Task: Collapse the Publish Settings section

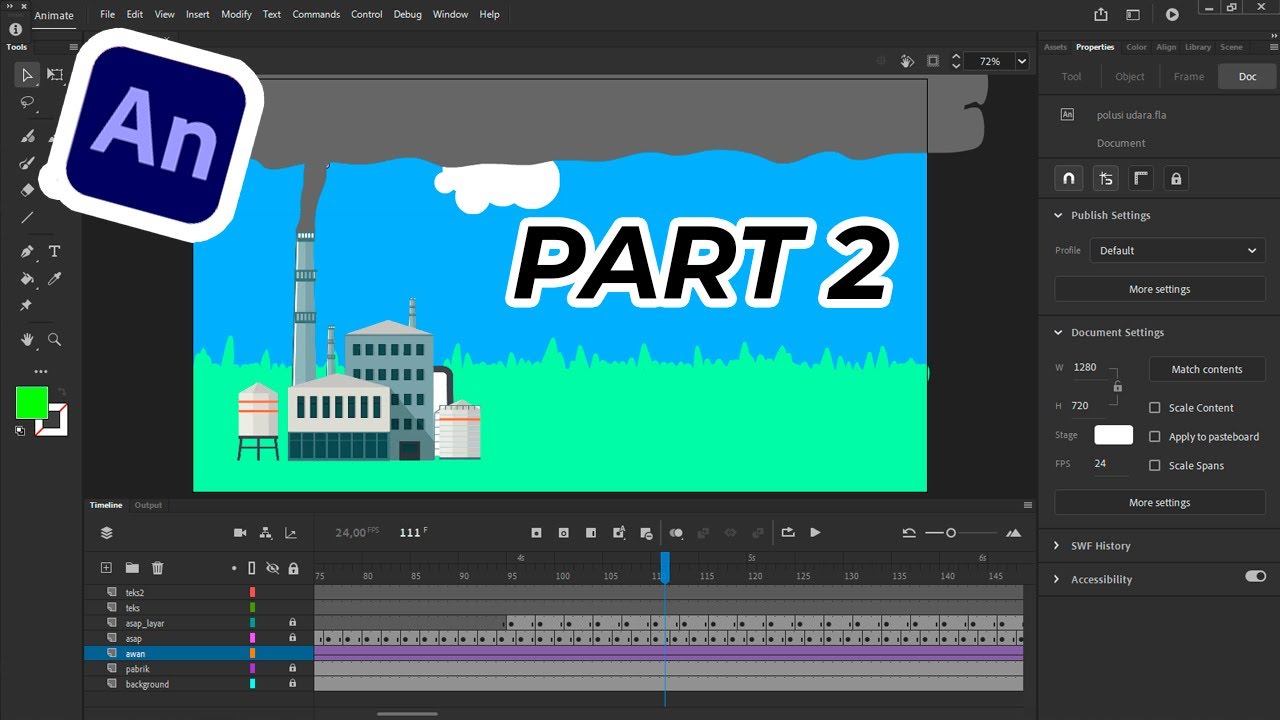Action: 1058,215
